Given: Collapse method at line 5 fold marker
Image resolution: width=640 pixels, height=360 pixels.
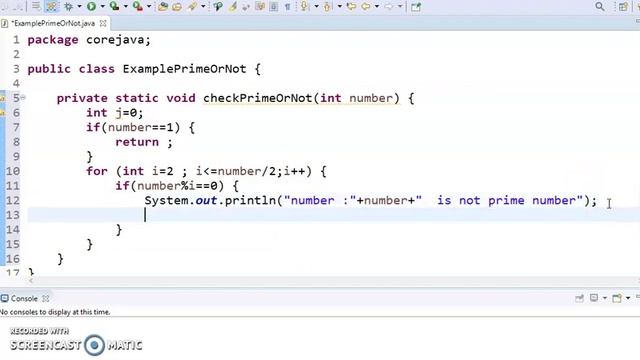Looking at the screenshot, I should 23,98.
